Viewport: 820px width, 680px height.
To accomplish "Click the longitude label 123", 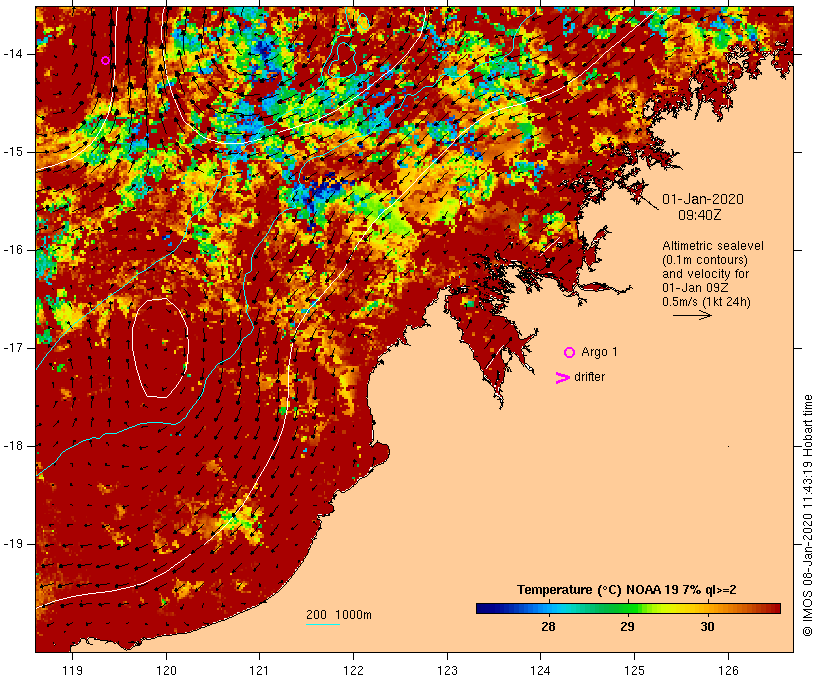I will pyautogui.click(x=447, y=671).
